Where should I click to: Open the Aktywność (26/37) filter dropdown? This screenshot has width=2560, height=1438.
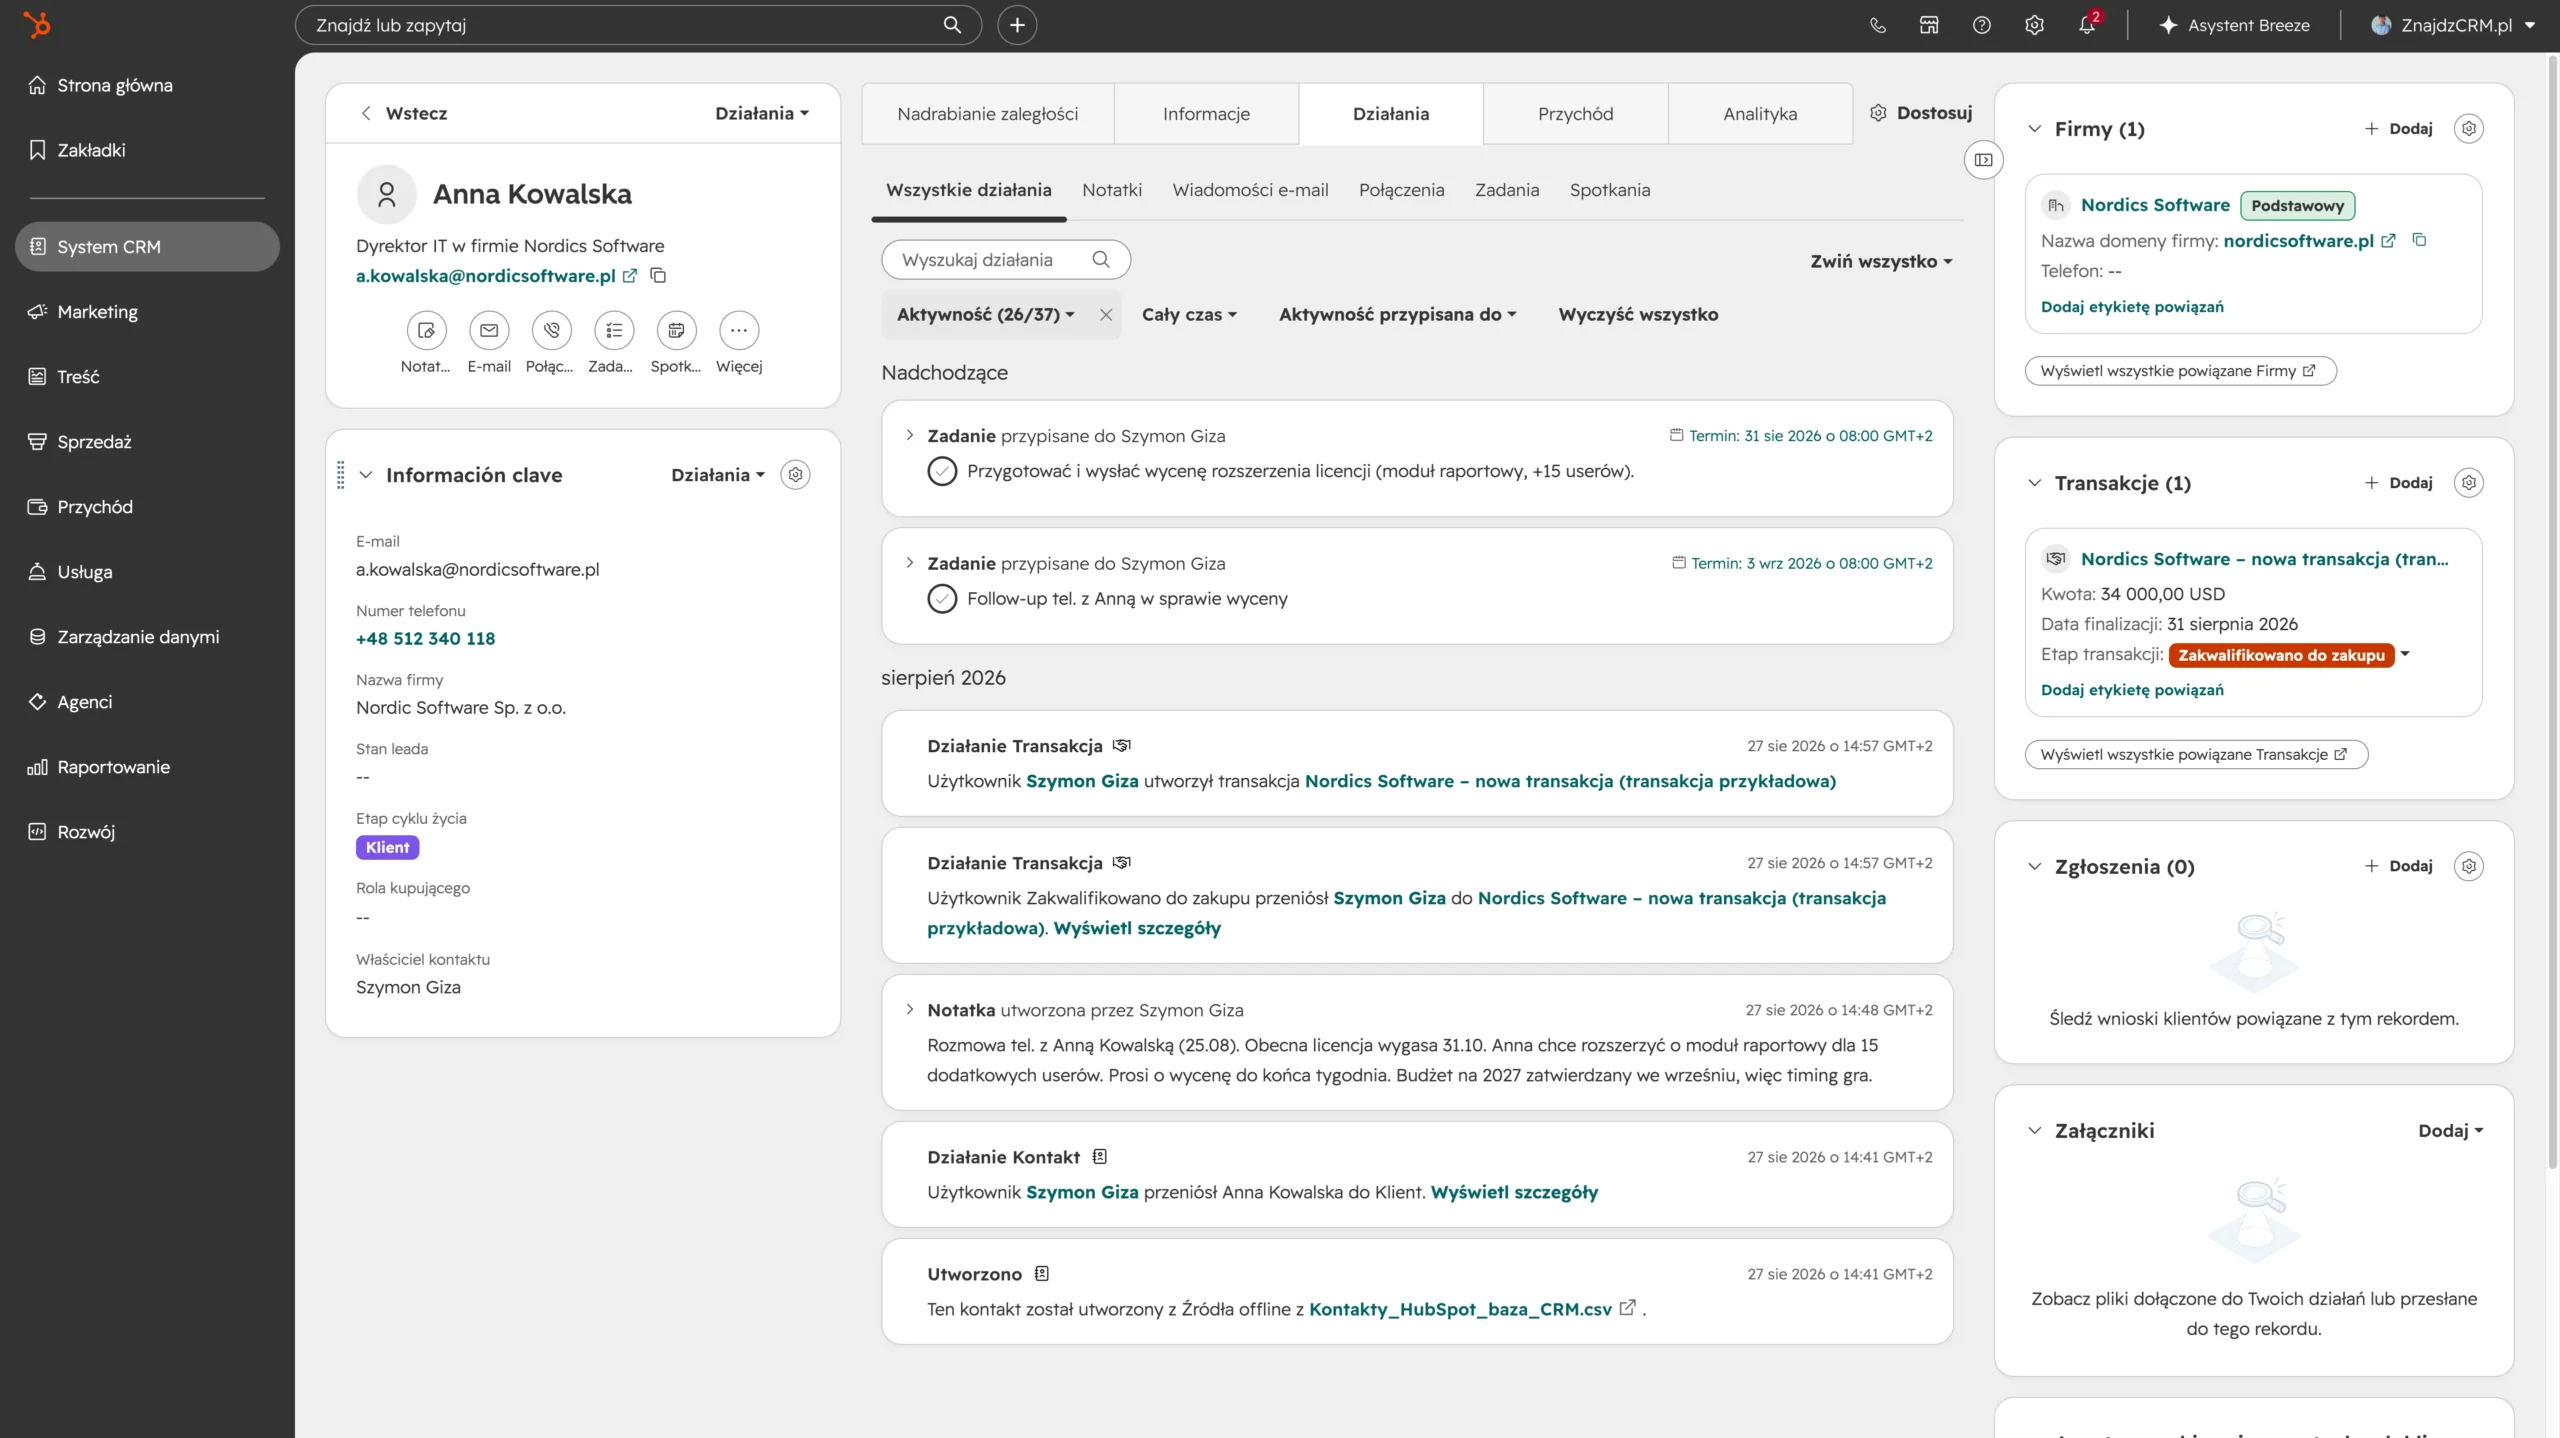tap(985, 315)
